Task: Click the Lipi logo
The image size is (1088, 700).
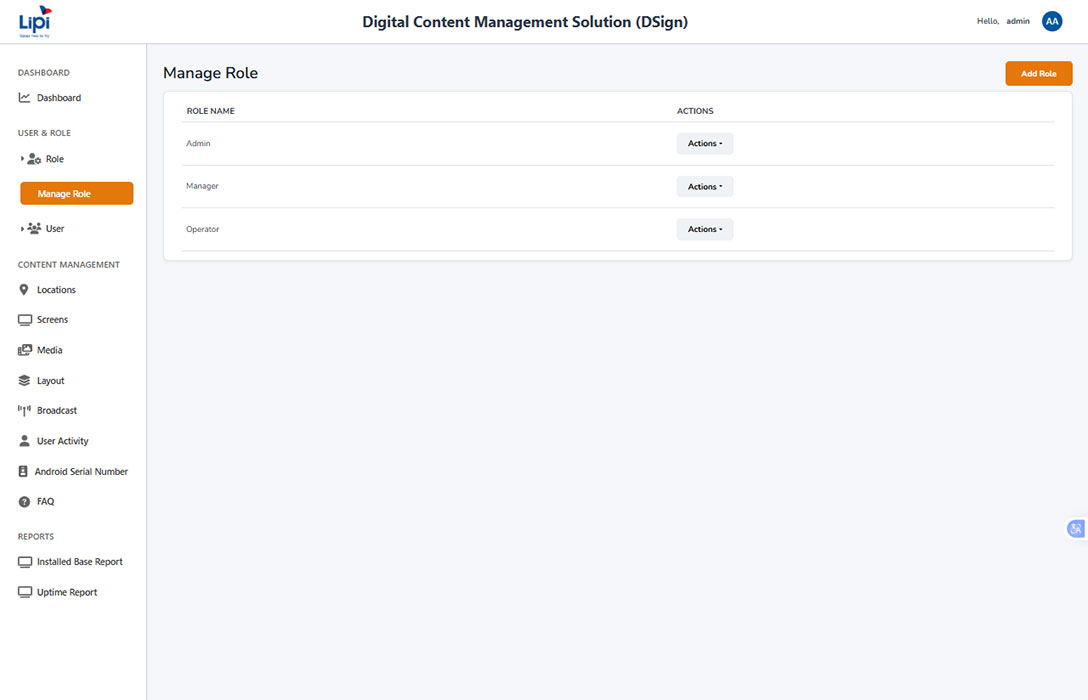Action: (x=35, y=22)
